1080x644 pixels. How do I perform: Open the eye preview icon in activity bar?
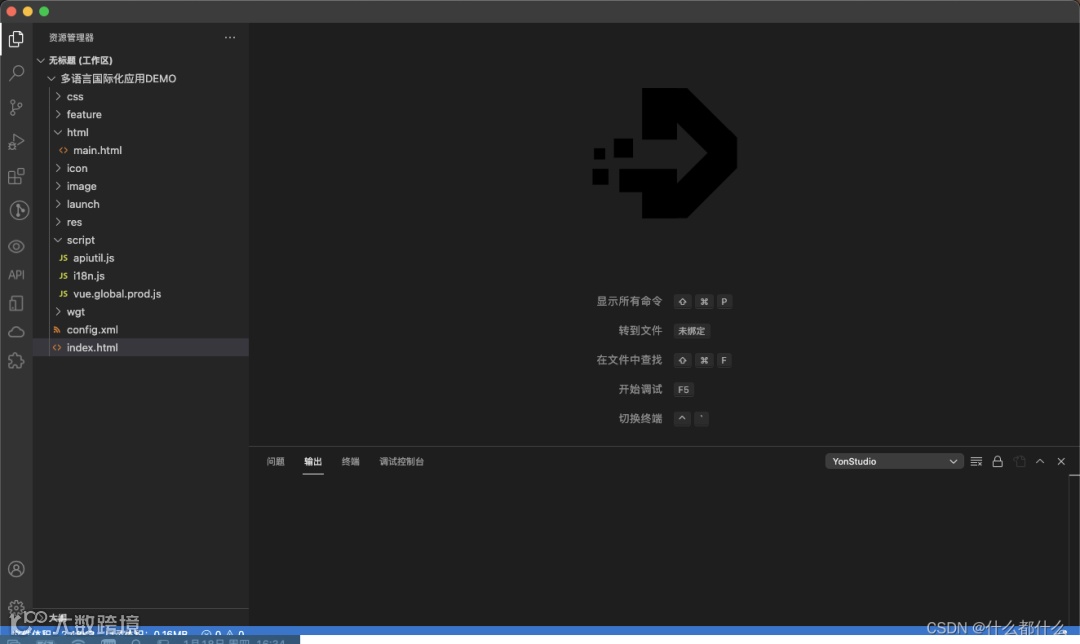pyautogui.click(x=16, y=246)
